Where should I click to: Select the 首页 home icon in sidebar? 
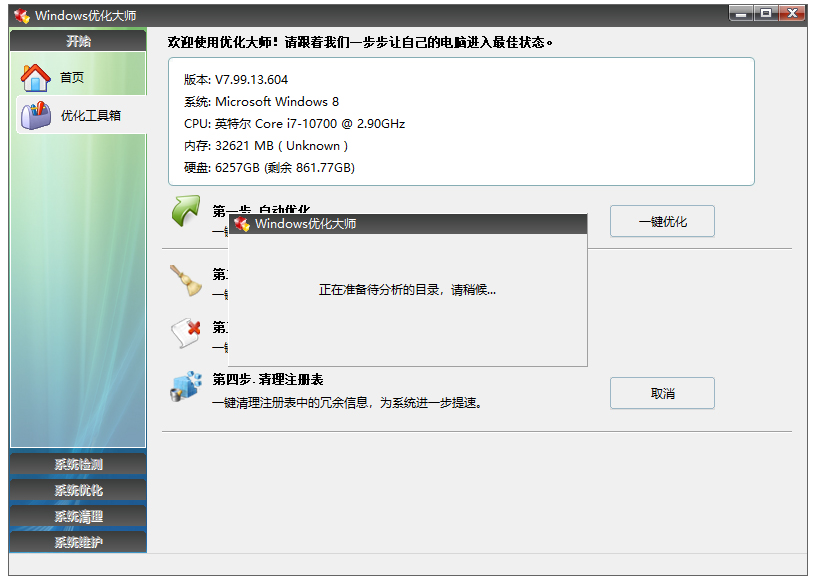[x=34, y=76]
